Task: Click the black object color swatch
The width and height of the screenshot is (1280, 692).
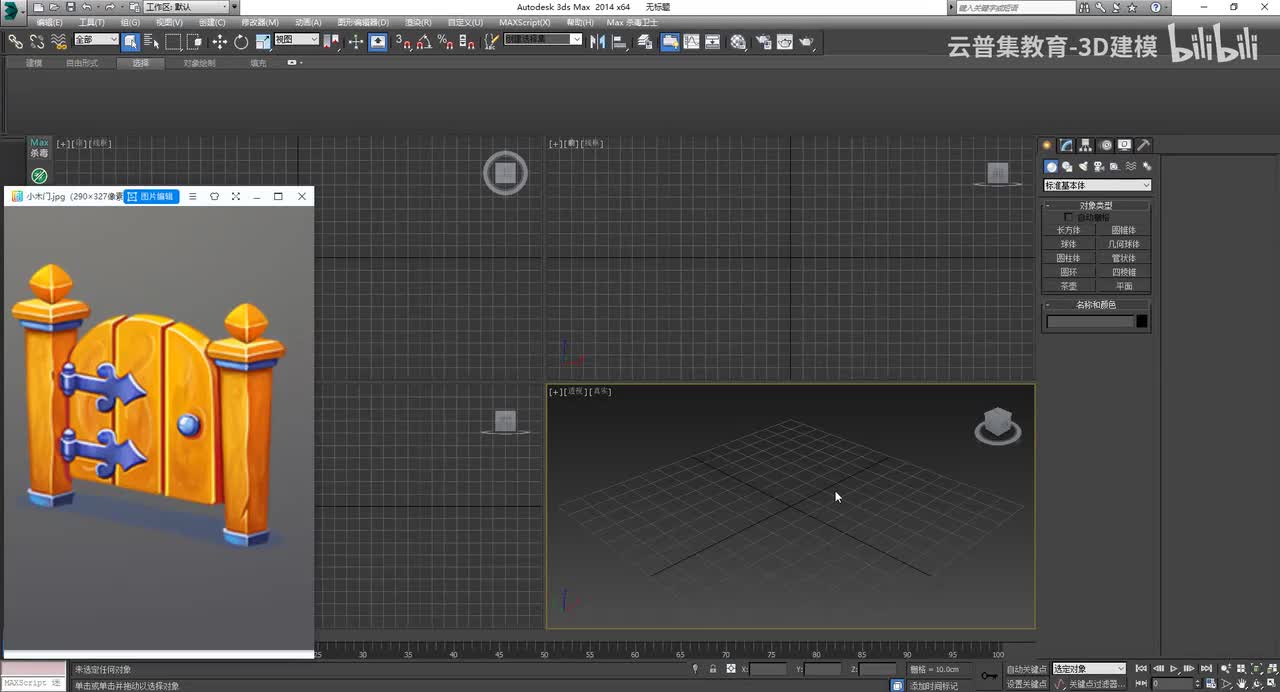Action: 1142,321
